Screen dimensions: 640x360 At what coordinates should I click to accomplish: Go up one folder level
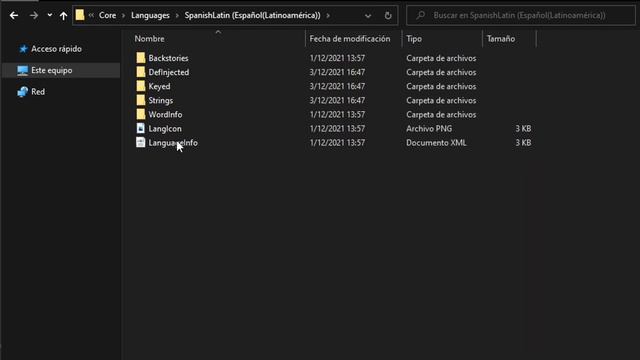63,16
